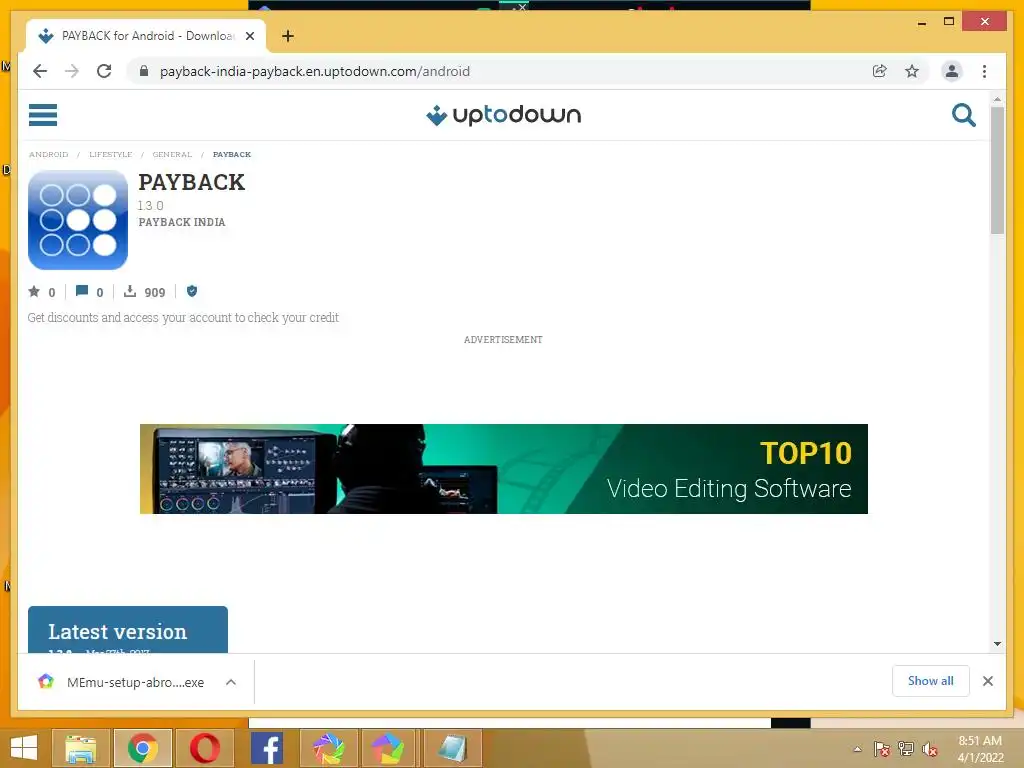Viewport: 1024px width, 768px height.
Task: Open the GENERAL breadcrumb link
Action: 172,155
